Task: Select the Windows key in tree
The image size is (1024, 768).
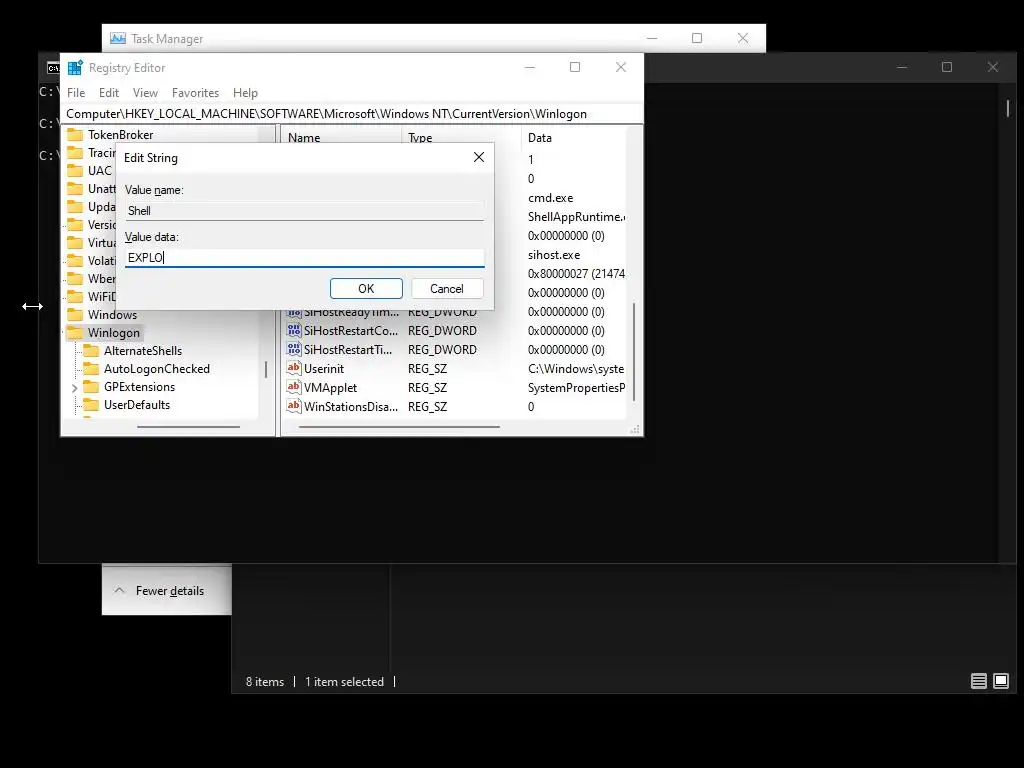Action: click(112, 315)
